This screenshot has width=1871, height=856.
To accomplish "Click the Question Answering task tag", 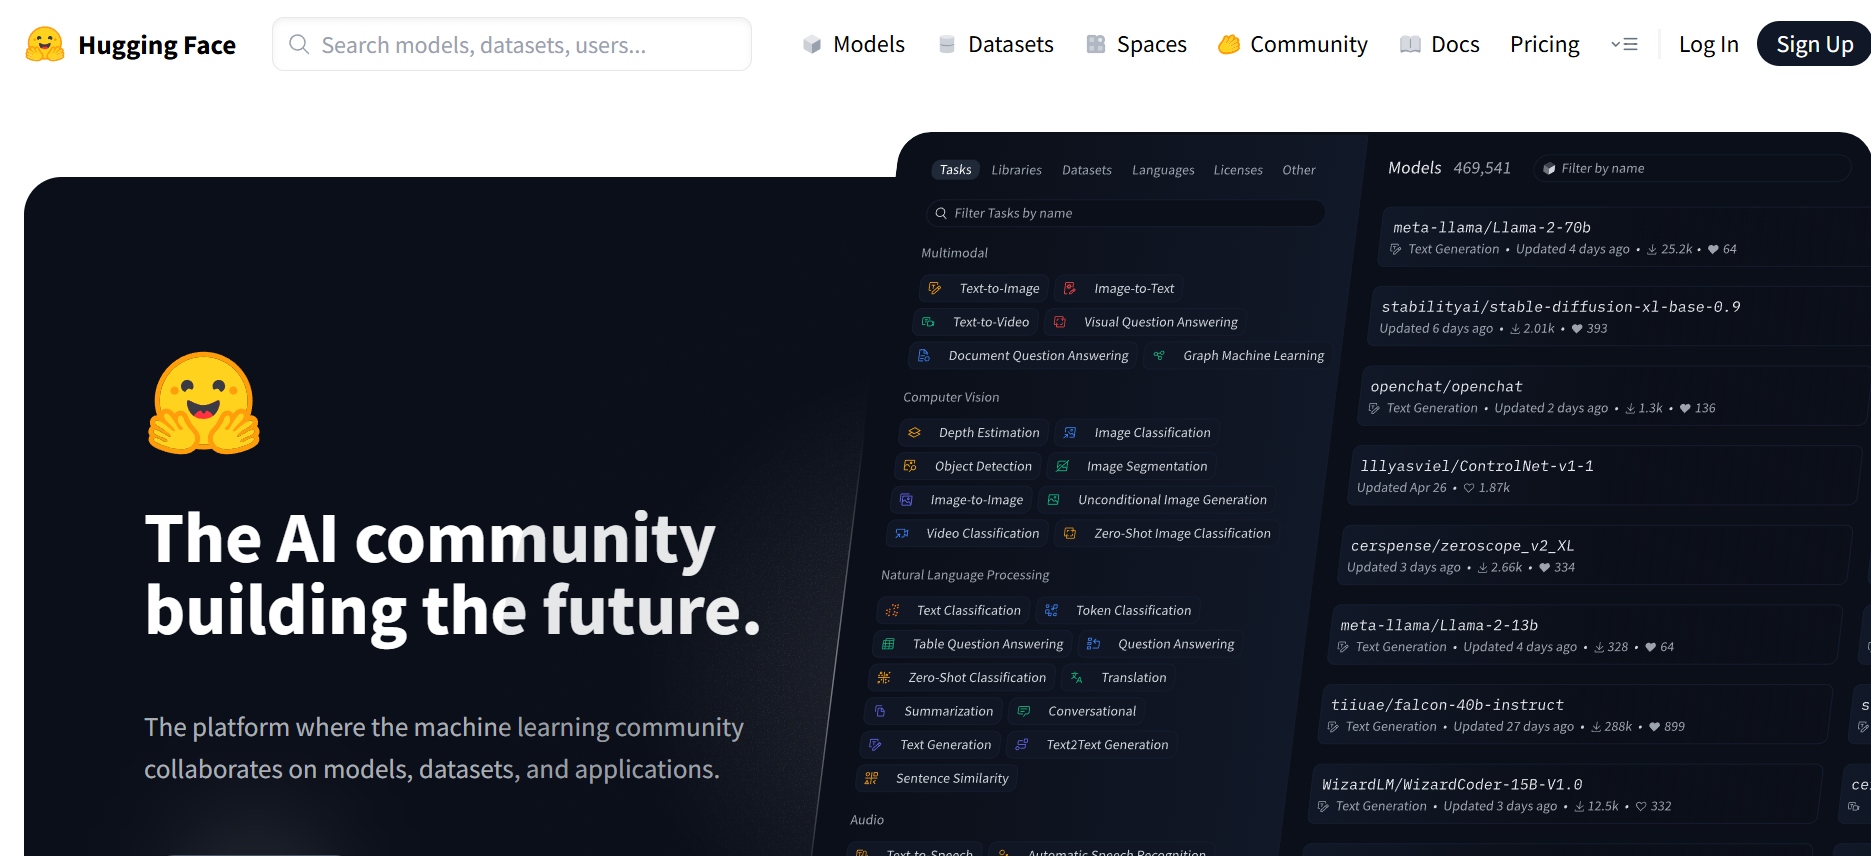I will pyautogui.click(x=1160, y=644).
